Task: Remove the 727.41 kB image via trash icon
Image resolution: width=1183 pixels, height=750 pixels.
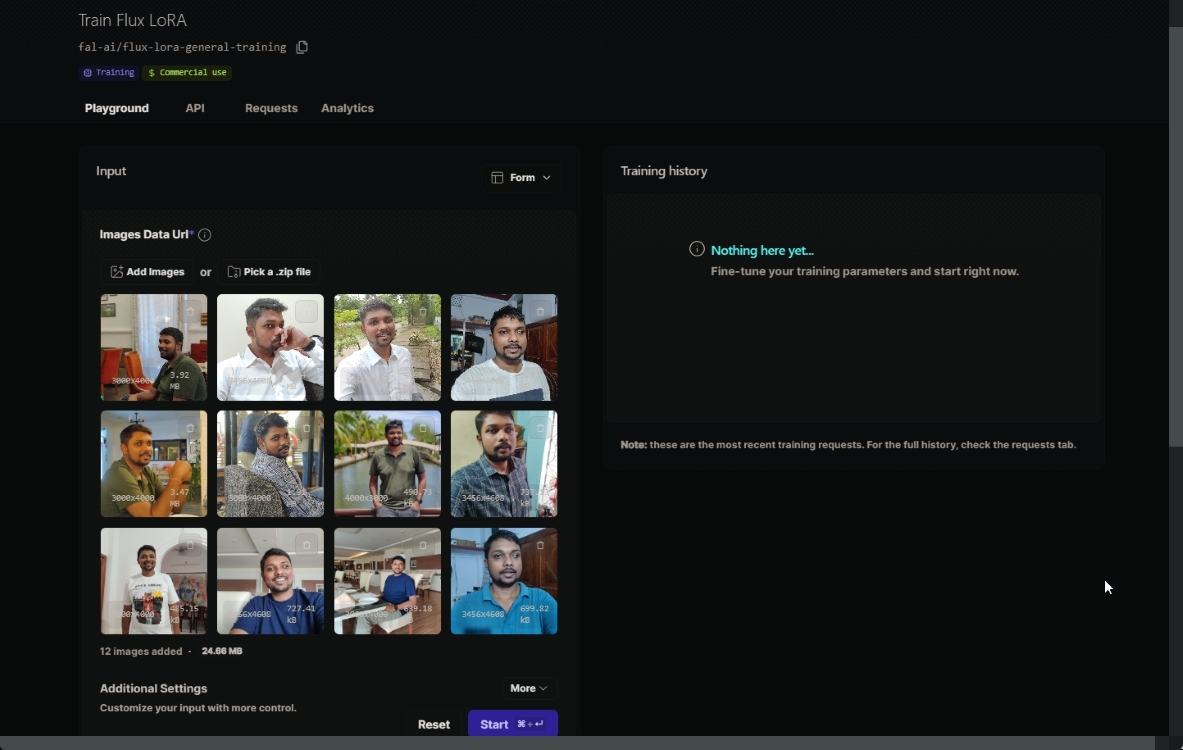Action: pyautogui.click(x=307, y=545)
